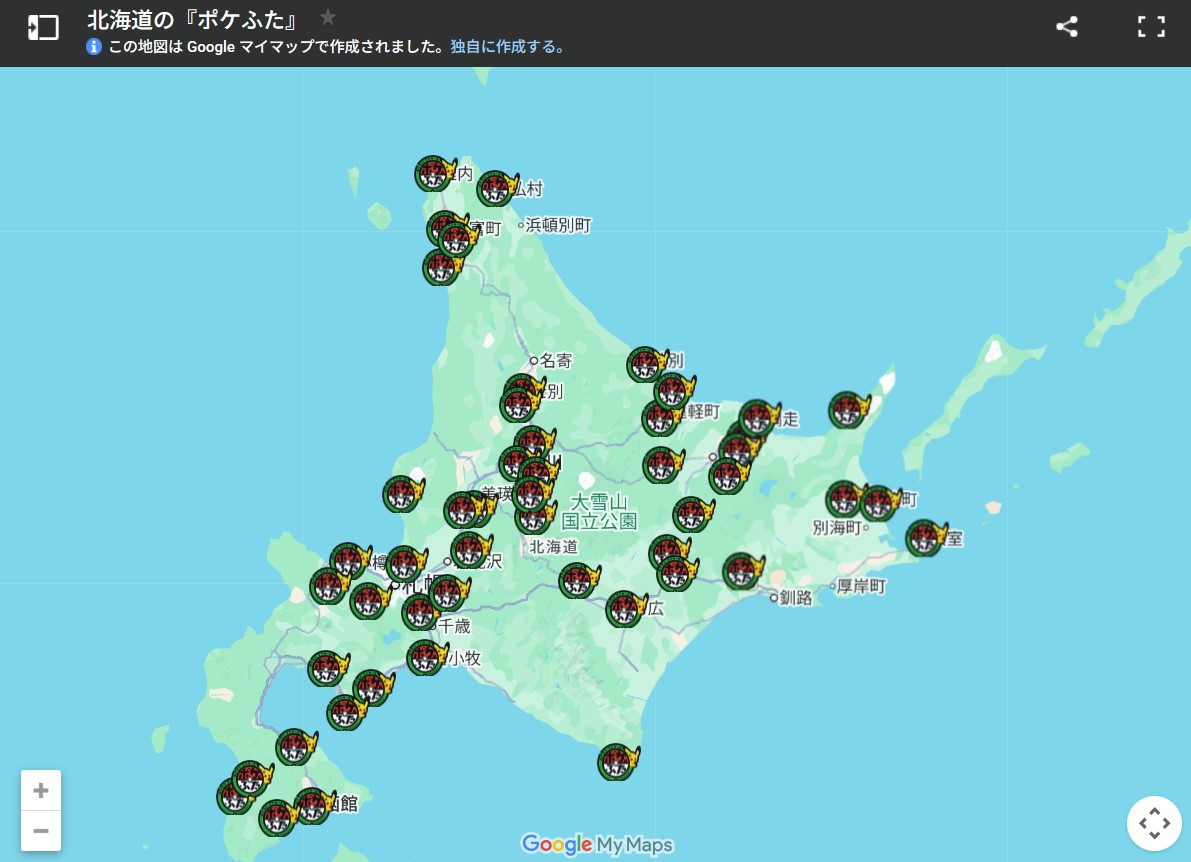Select the marker next to 帯広 label
The width and height of the screenshot is (1191, 862).
(x=624, y=609)
